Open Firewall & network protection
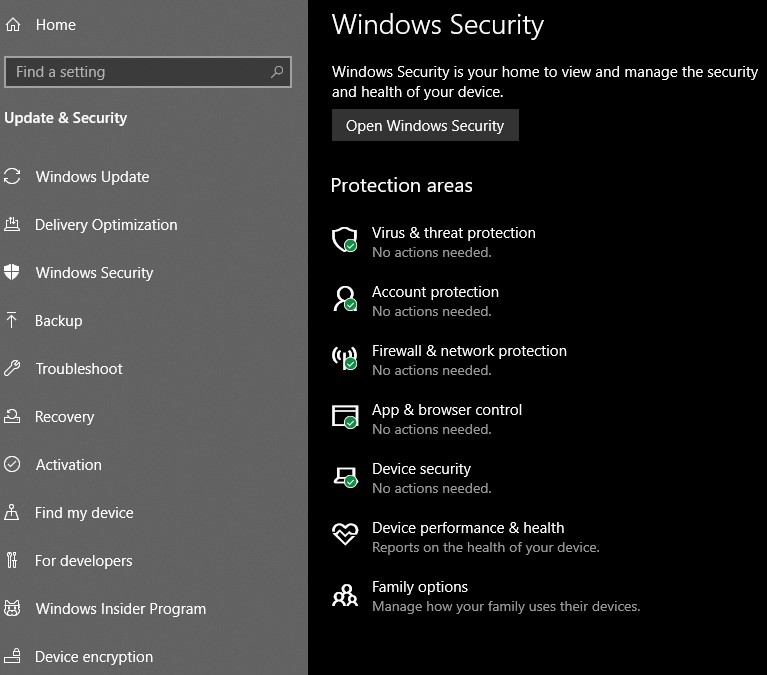Viewport: 767px width, 675px height. [469, 351]
